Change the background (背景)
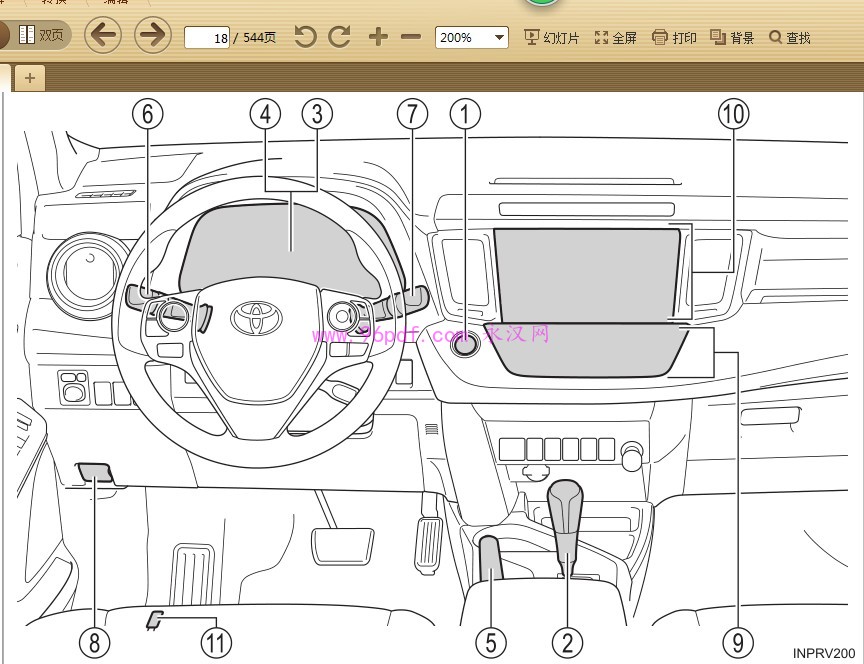864x664 pixels. [732, 37]
